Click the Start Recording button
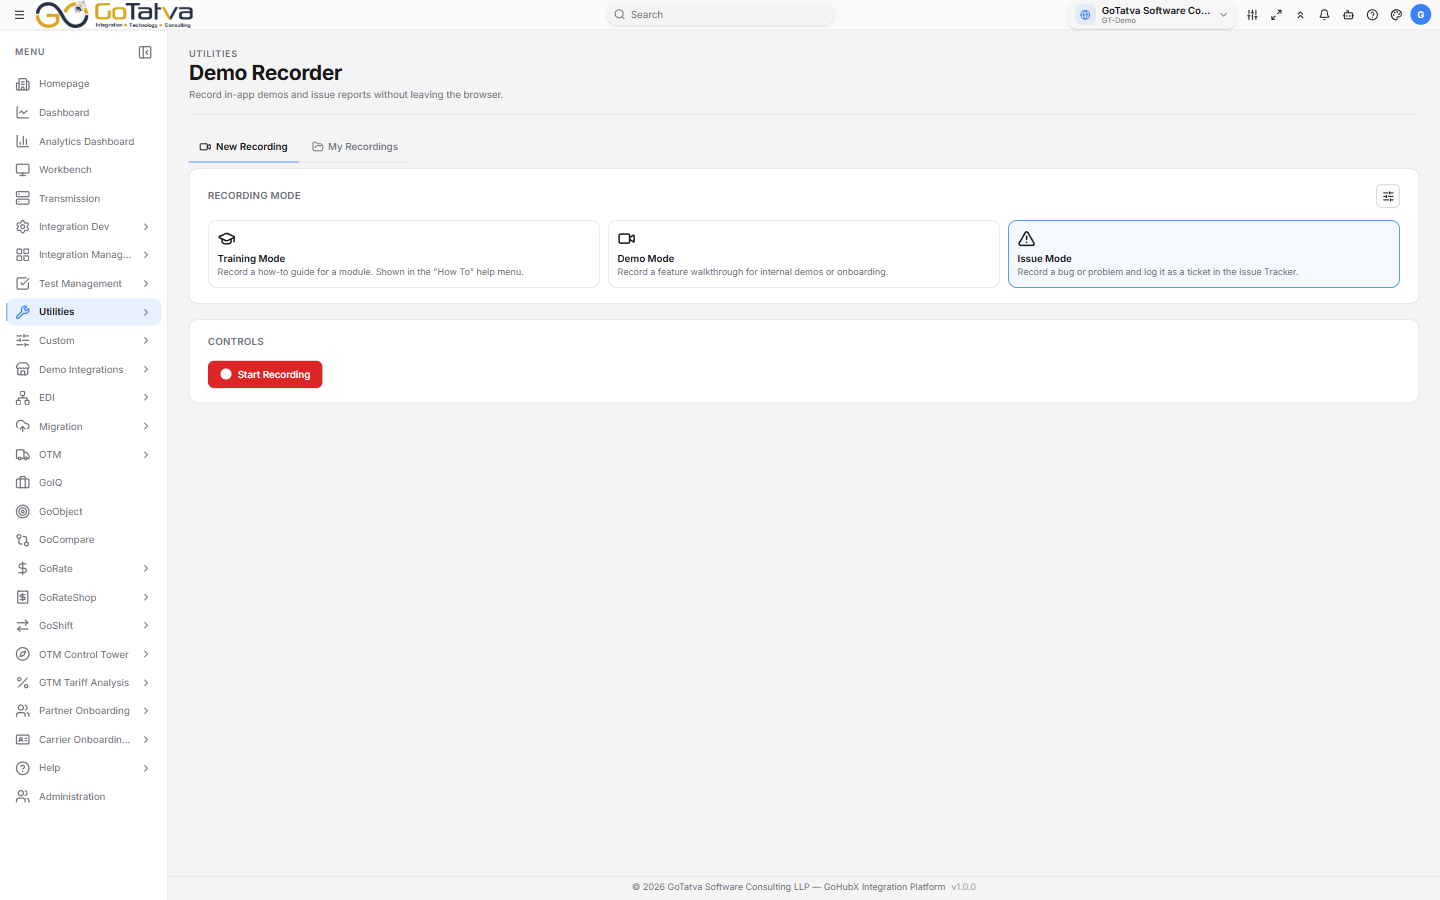Screen dimensions: 1440x900 (265, 375)
